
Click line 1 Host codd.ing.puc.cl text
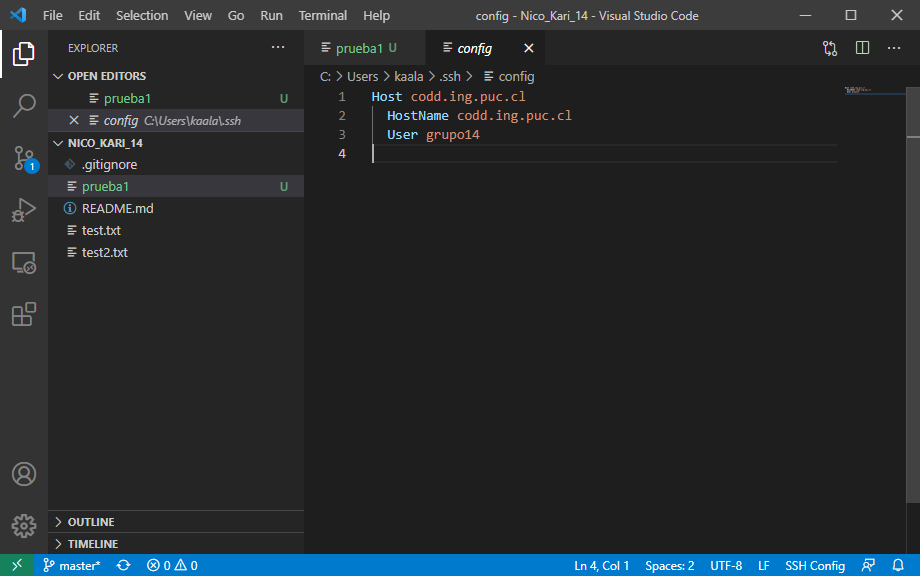pos(448,97)
